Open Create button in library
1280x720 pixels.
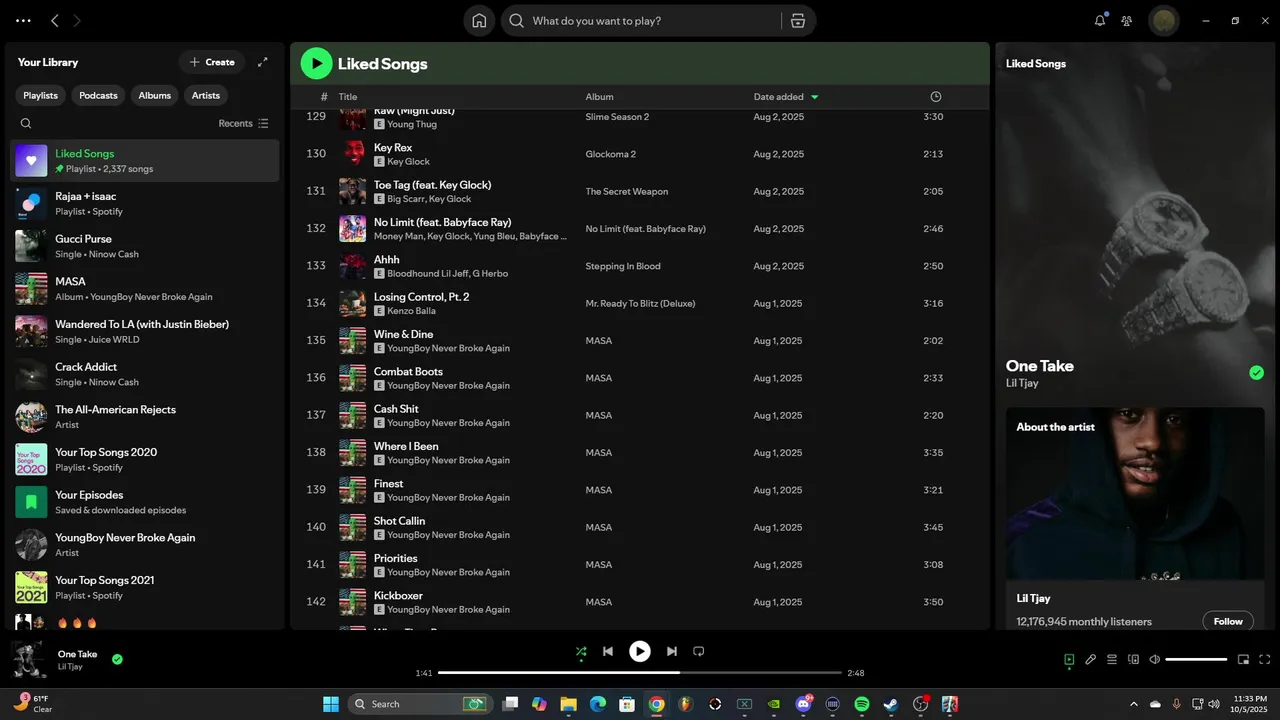(x=212, y=62)
